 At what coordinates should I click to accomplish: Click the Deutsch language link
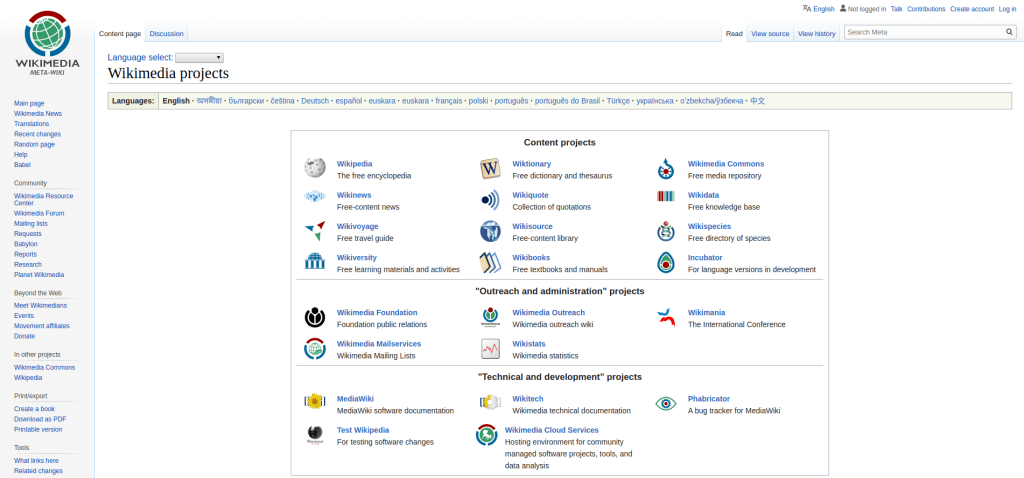(315, 101)
